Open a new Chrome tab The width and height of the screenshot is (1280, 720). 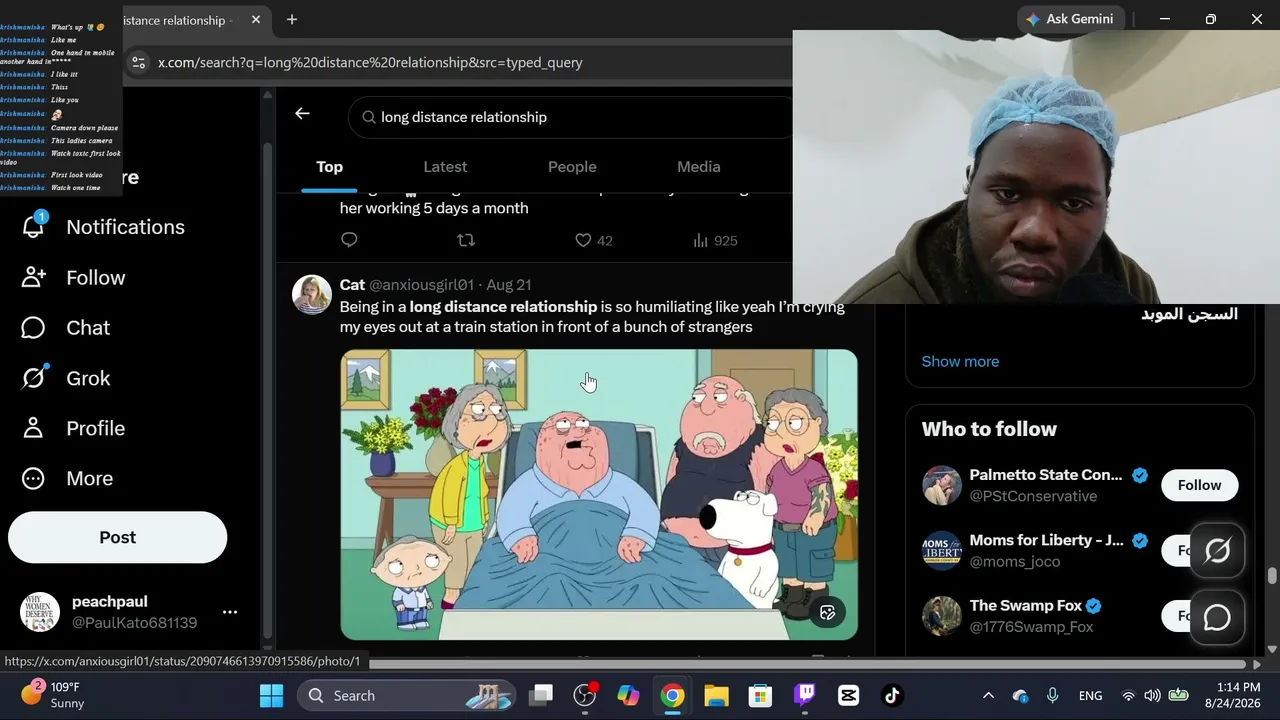click(292, 19)
